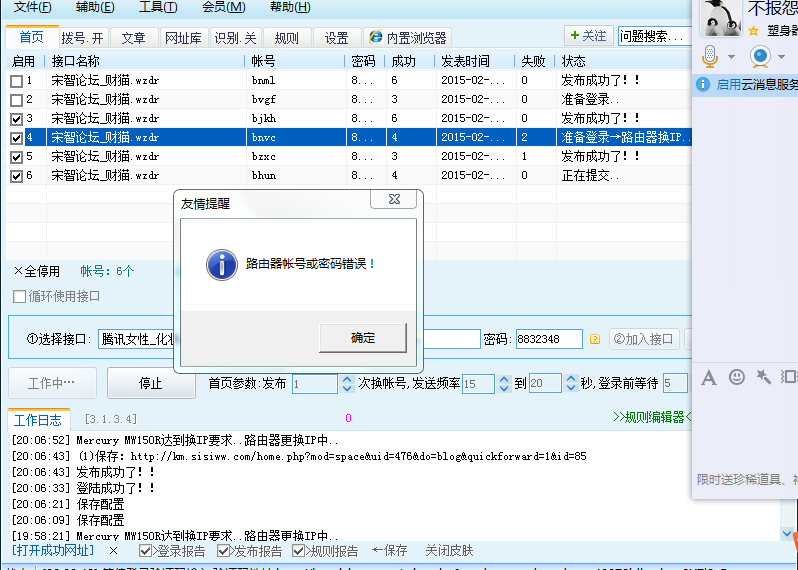Switch to the 文章 tab
798x570 pixels.
[x=133, y=38]
